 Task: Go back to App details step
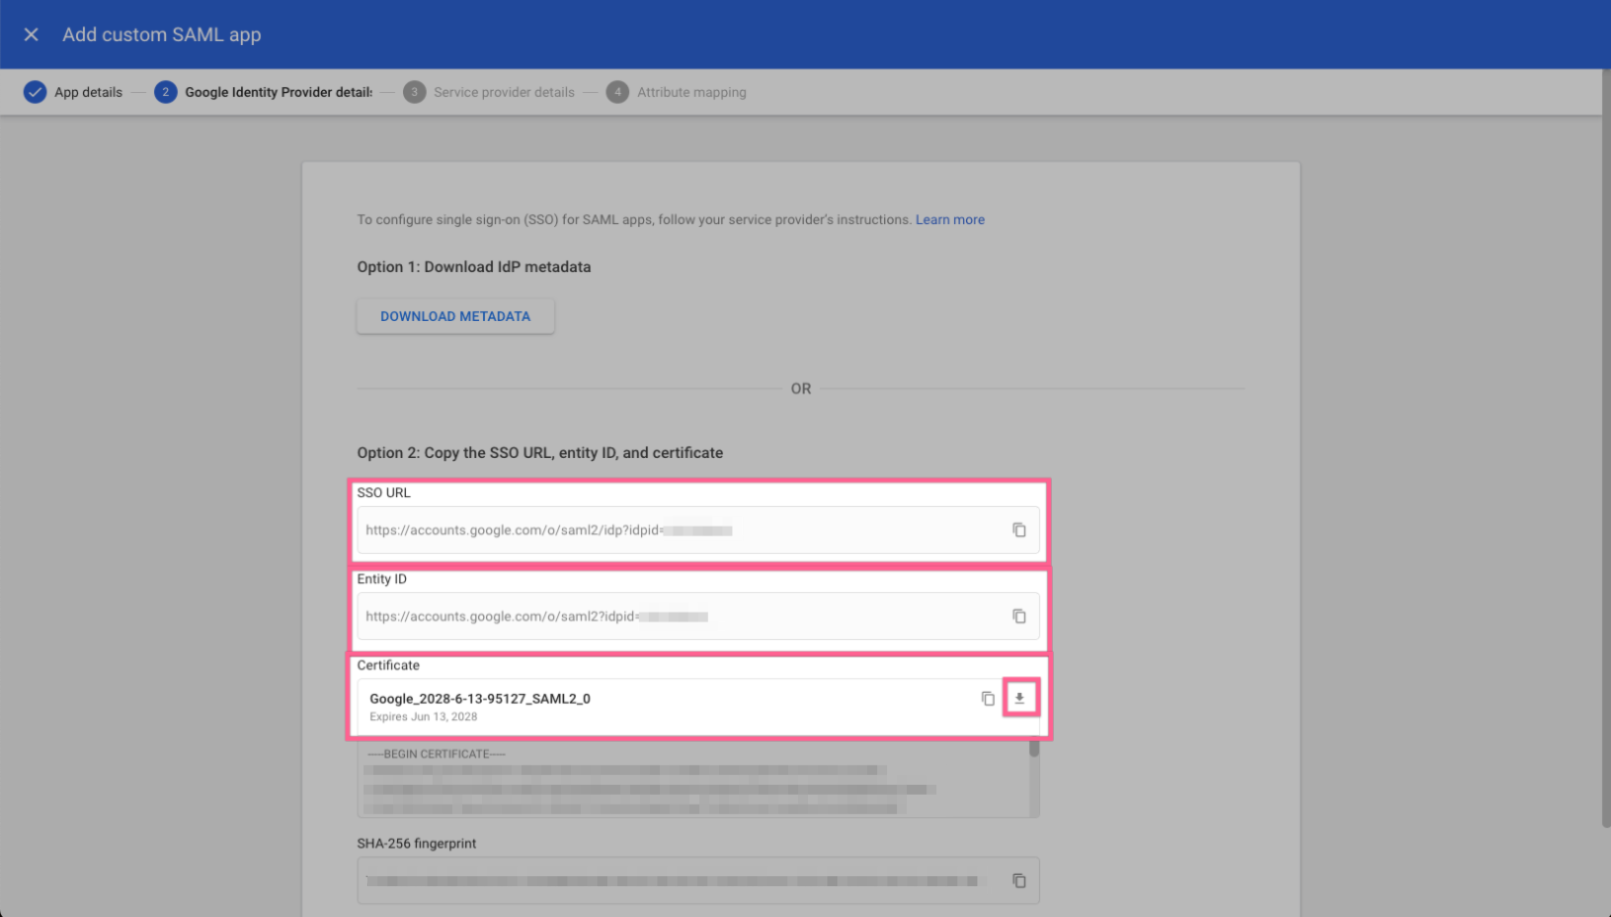point(73,92)
